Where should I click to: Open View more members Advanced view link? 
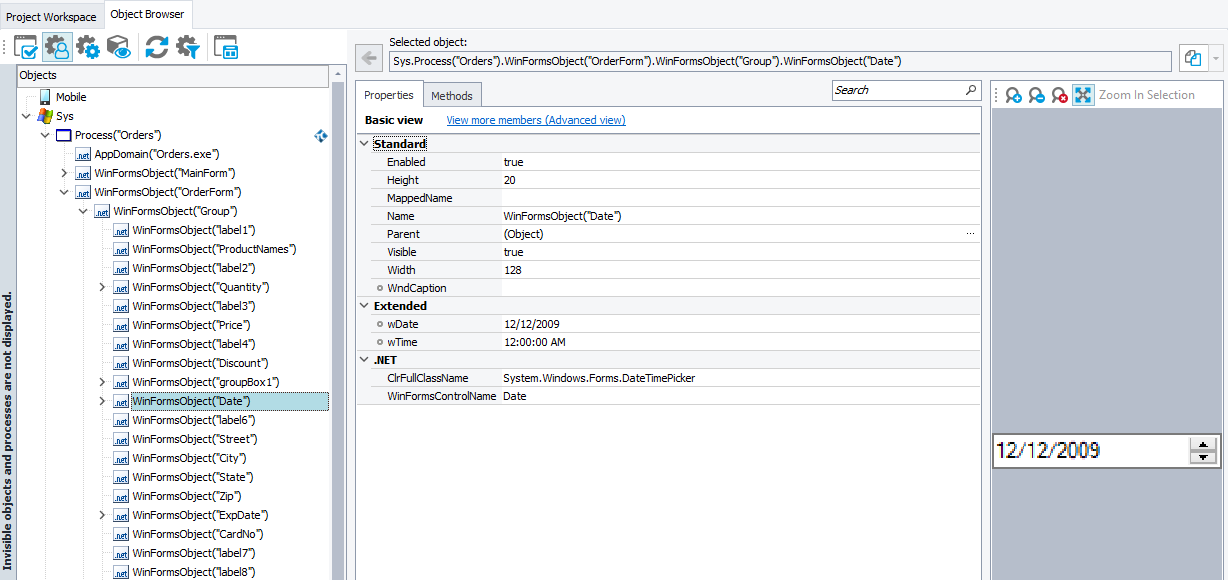pos(536,119)
